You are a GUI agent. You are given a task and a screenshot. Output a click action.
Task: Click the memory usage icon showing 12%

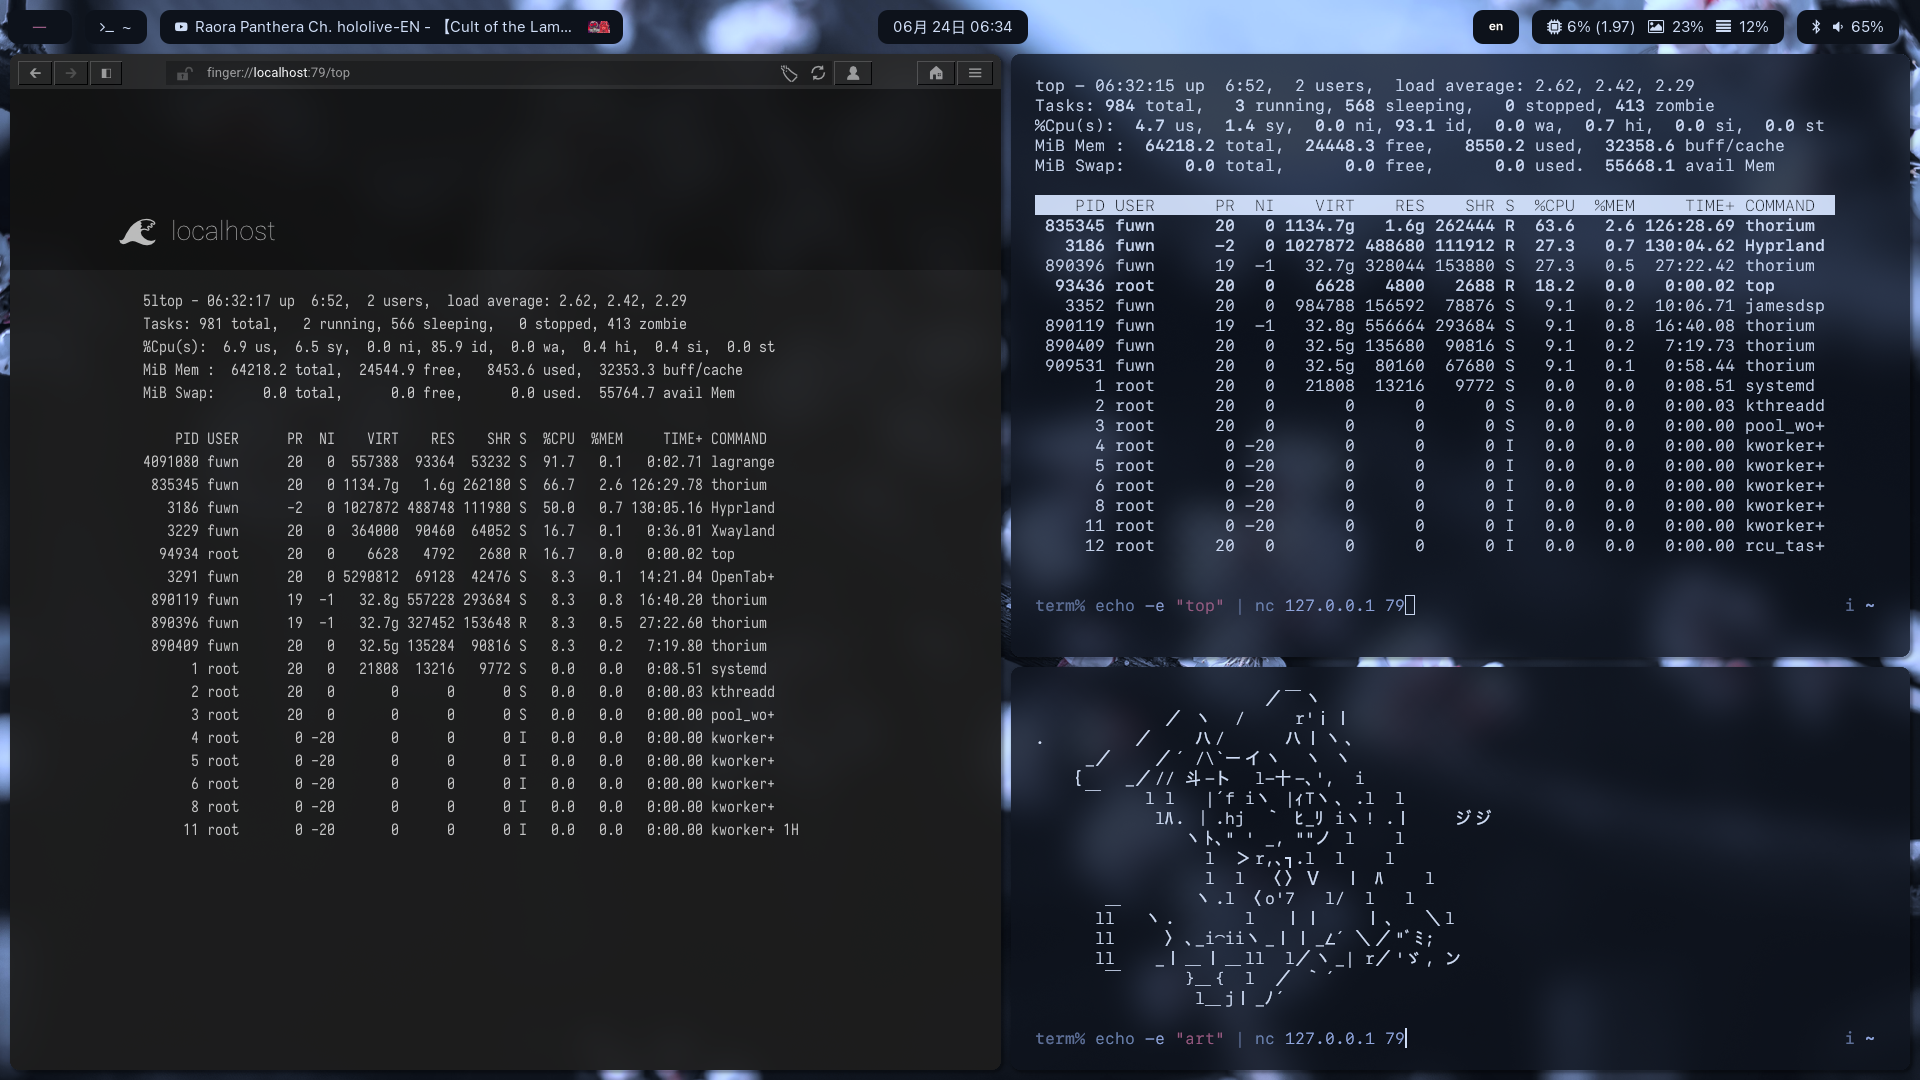[x=1723, y=27]
